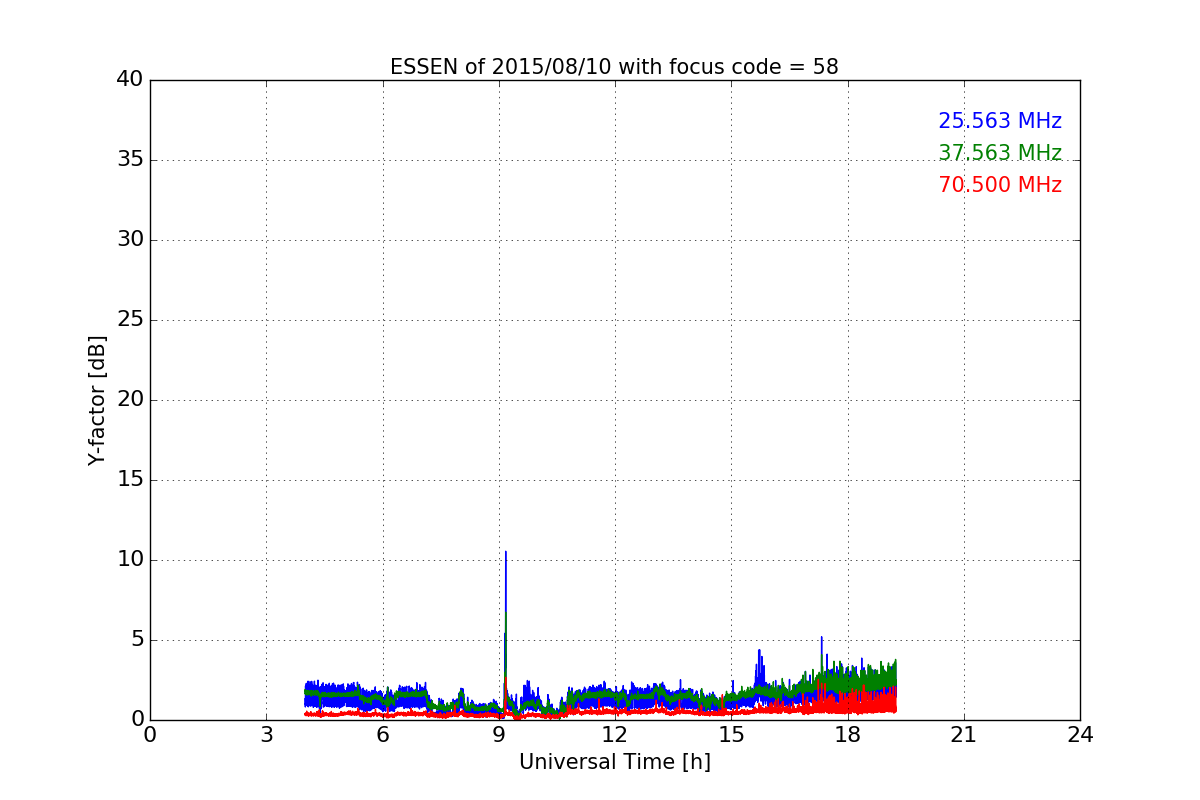Select the red 70.500 MHz legend label
1200x800 pixels.
click(x=1000, y=185)
